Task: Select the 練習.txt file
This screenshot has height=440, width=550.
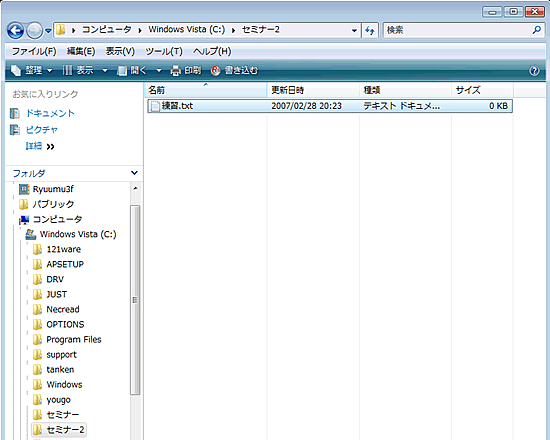Action: 330,106
